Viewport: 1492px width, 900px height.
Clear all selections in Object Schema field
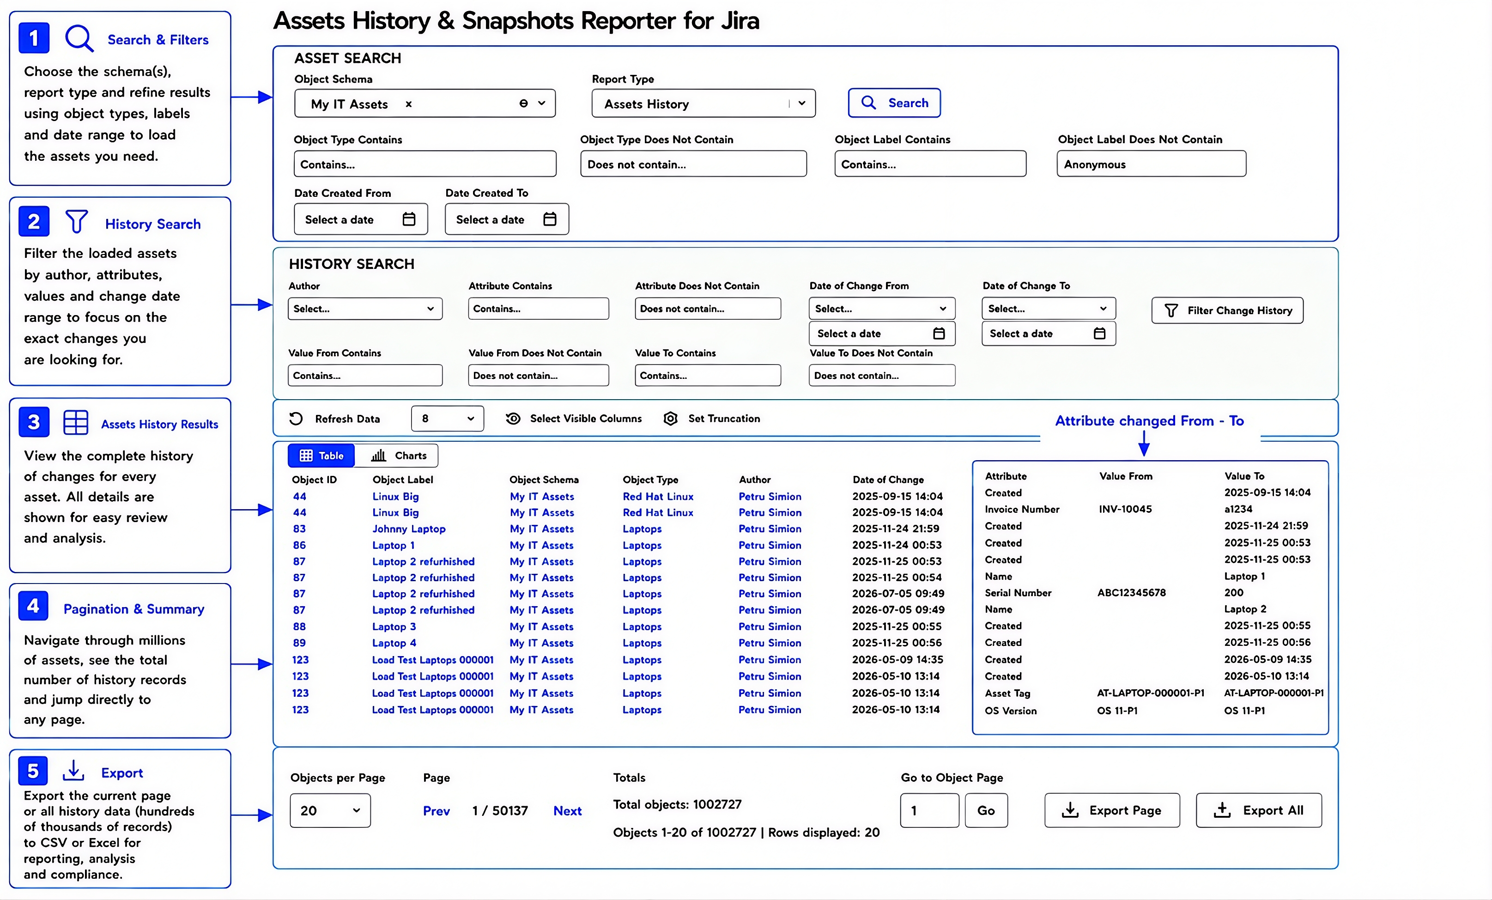[x=523, y=104]
